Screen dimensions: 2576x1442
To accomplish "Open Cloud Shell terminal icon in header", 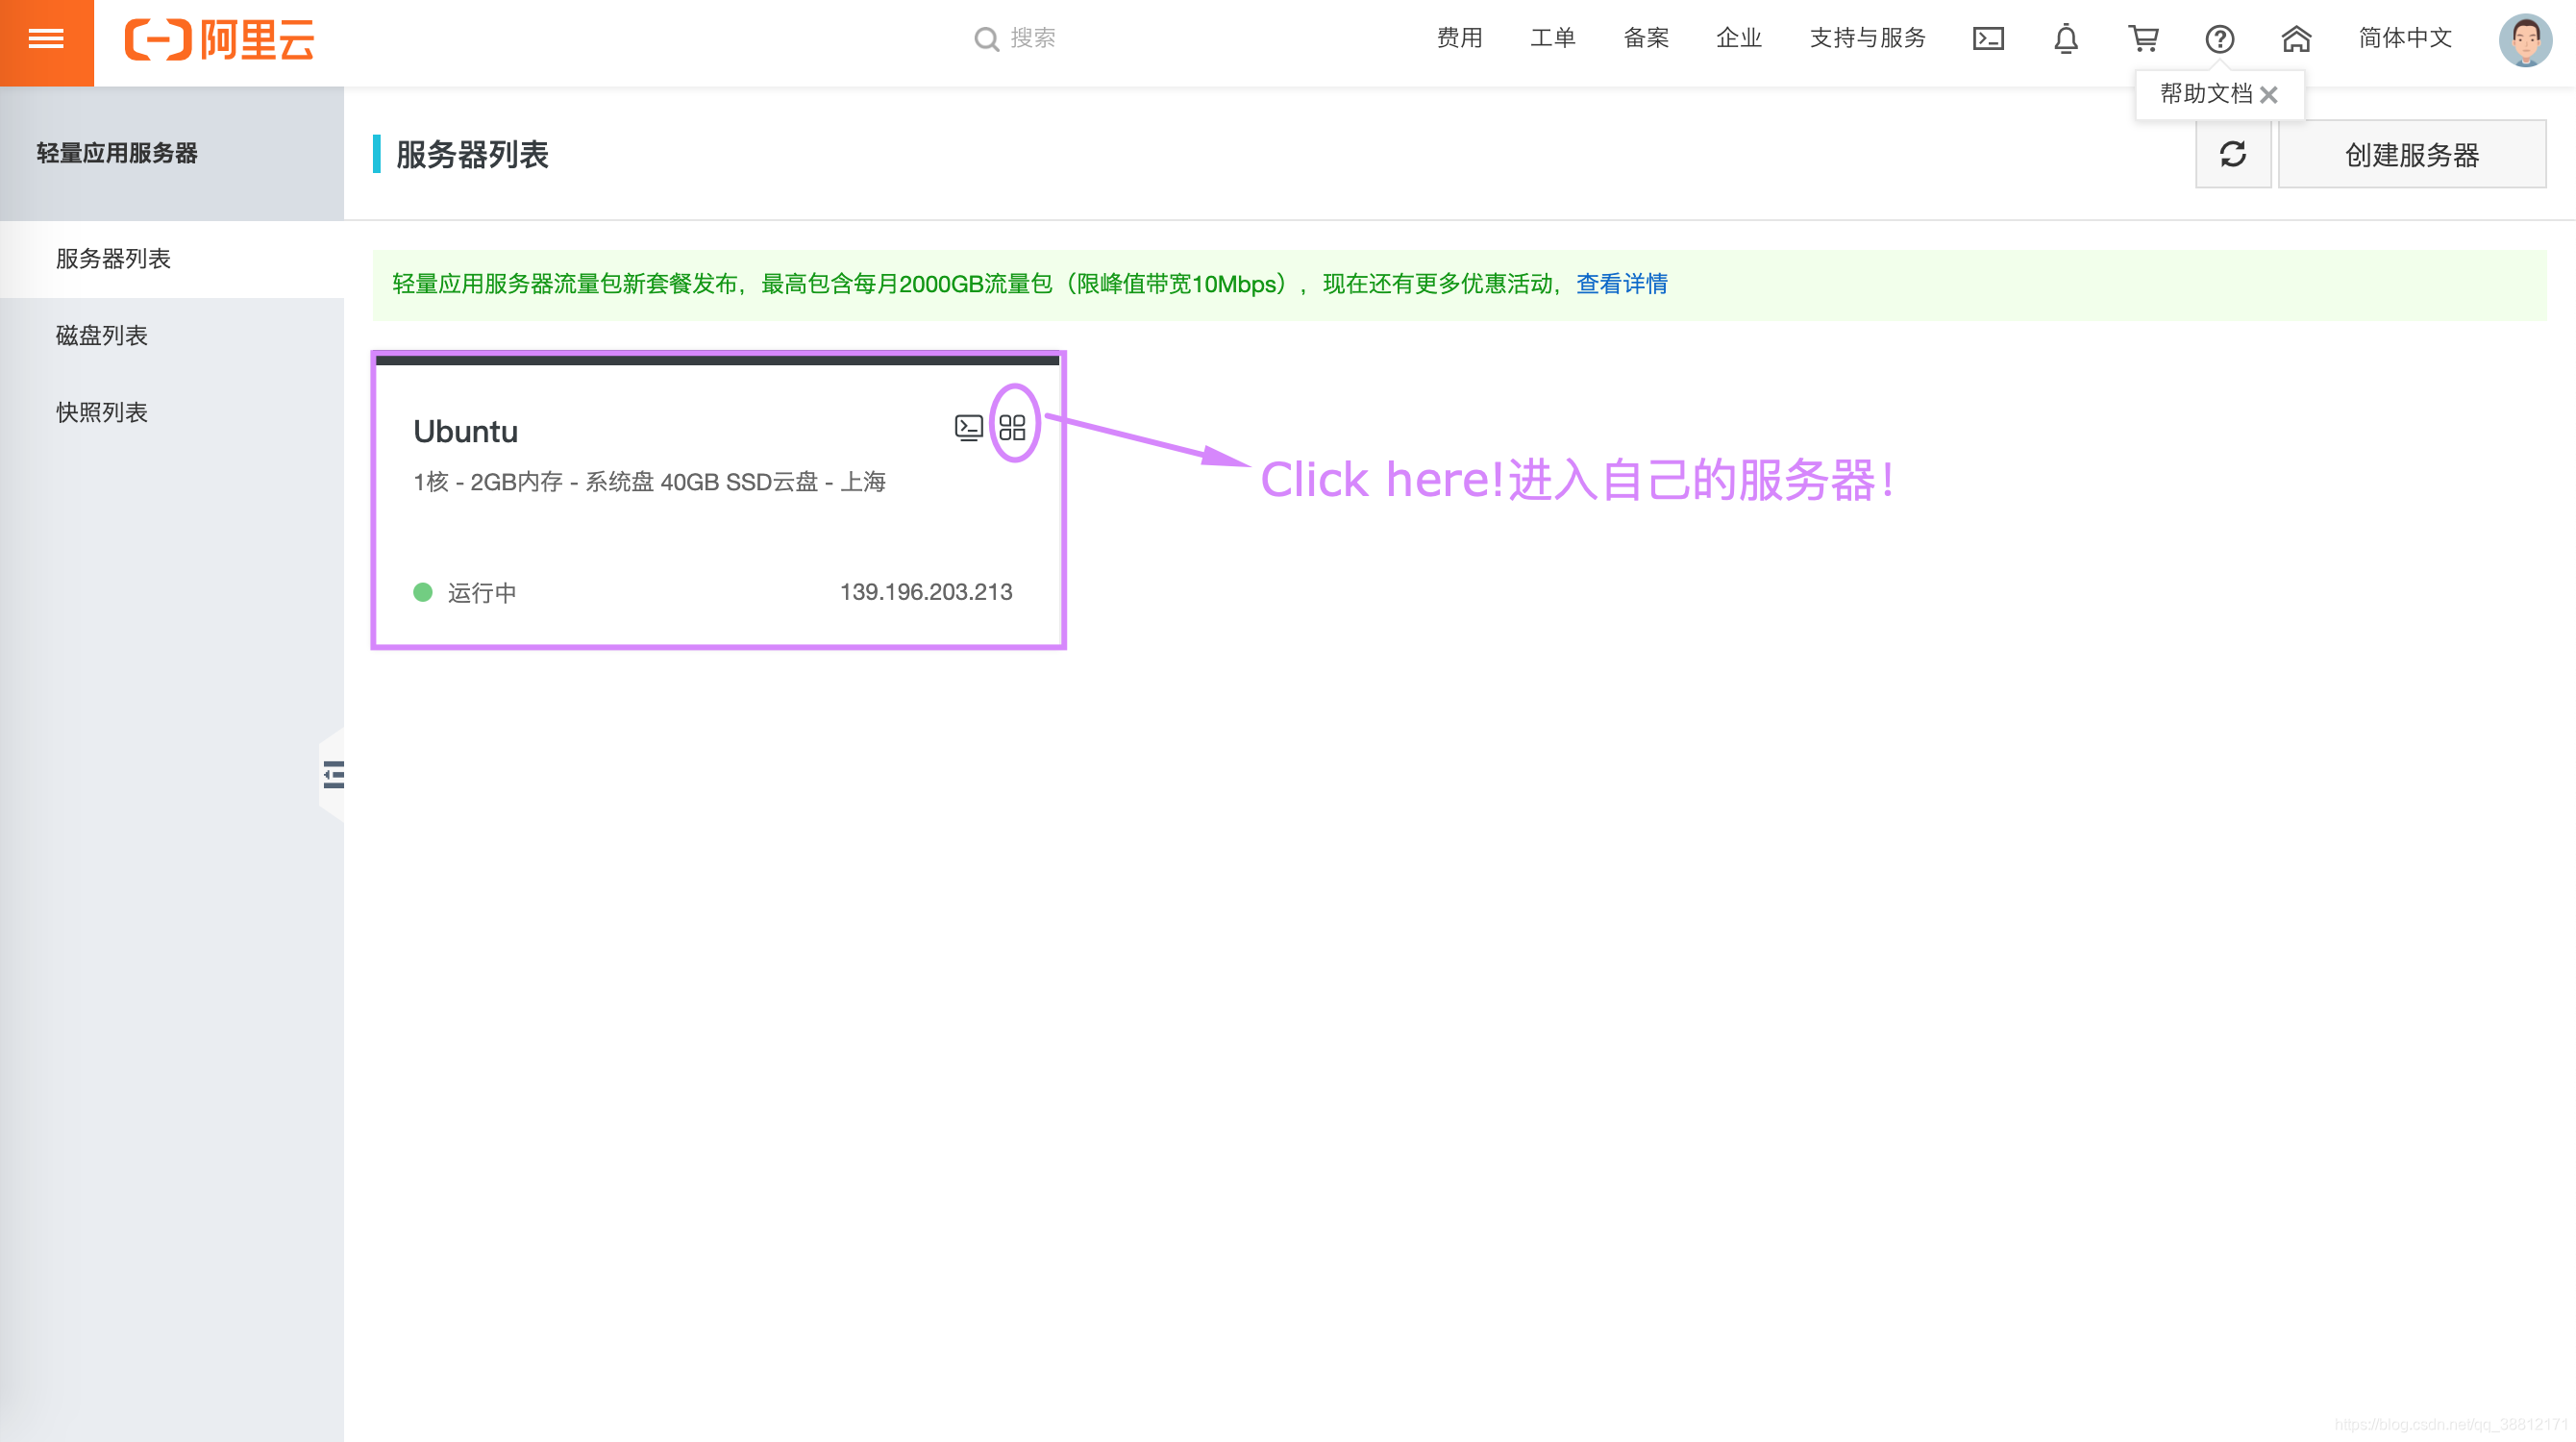I will (1987, 39).
